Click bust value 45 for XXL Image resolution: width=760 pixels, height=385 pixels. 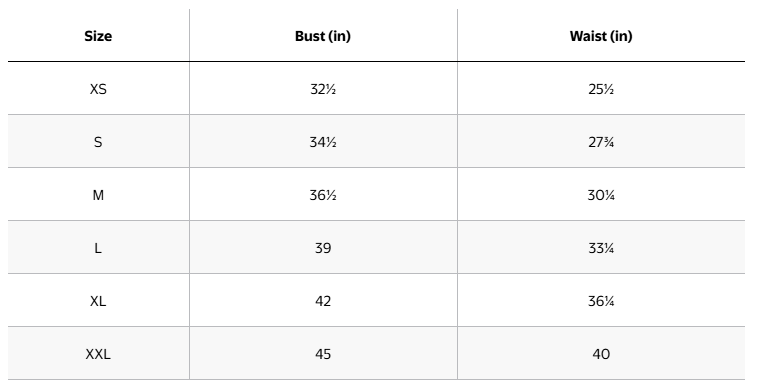(x=323, y=354)
